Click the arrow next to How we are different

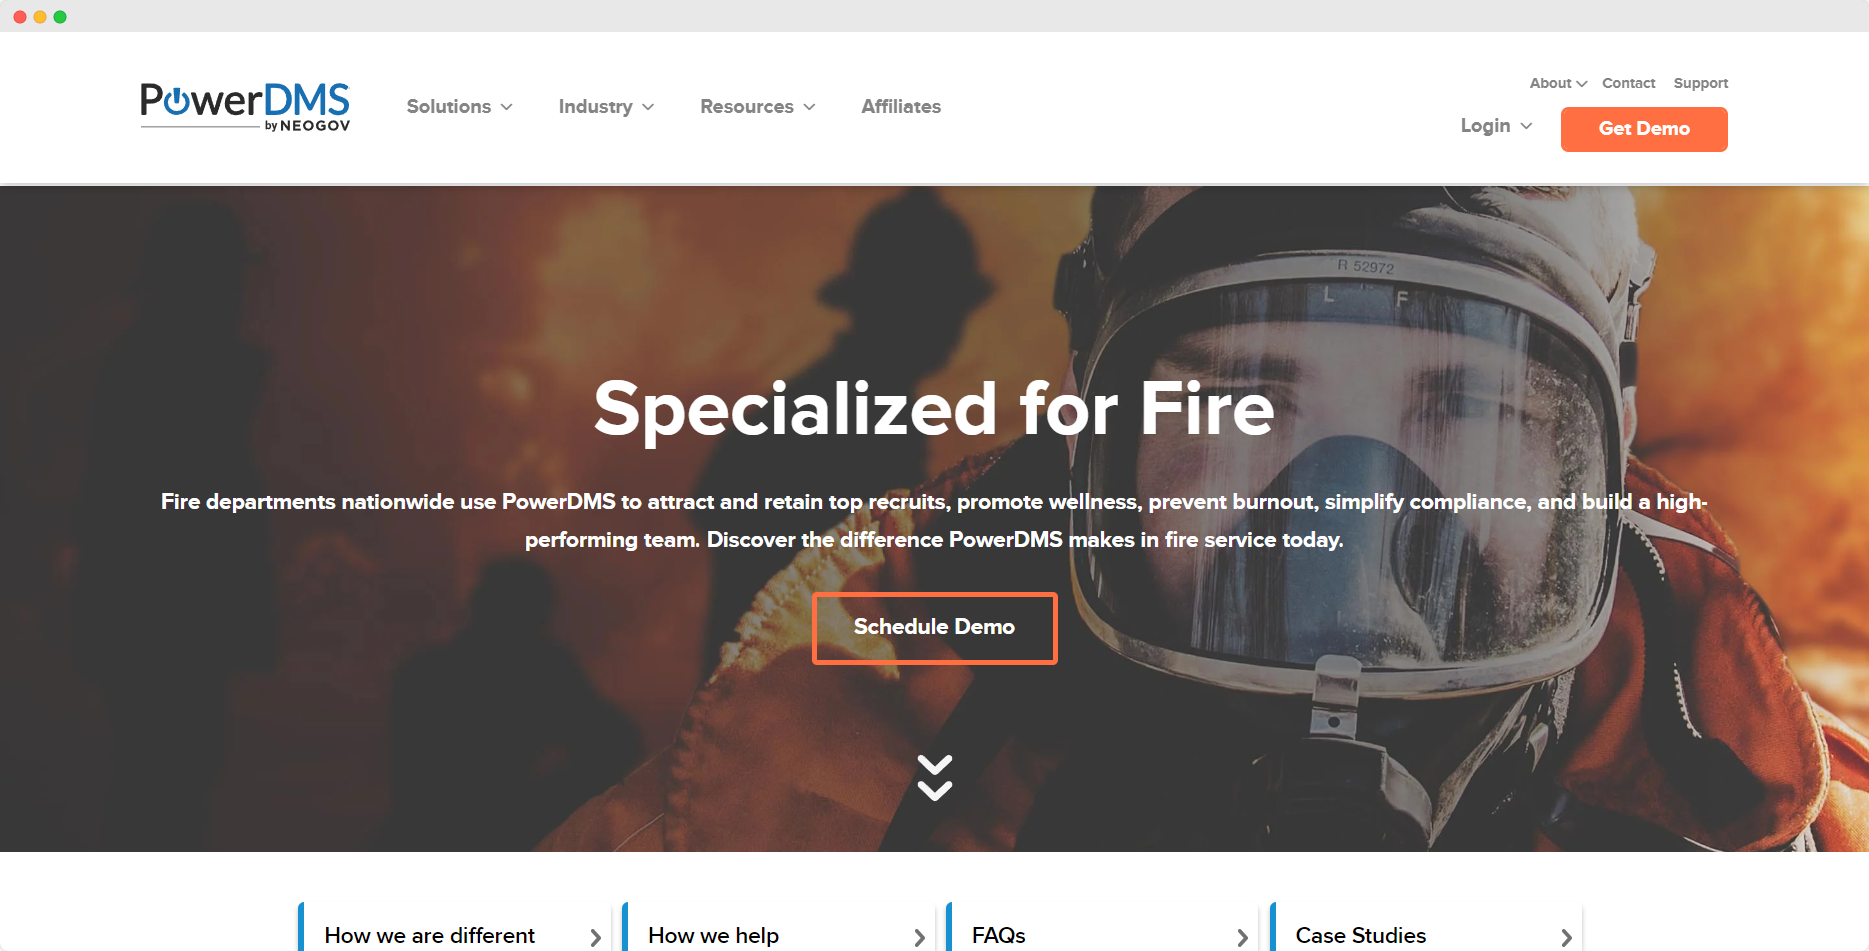[595, 937]
